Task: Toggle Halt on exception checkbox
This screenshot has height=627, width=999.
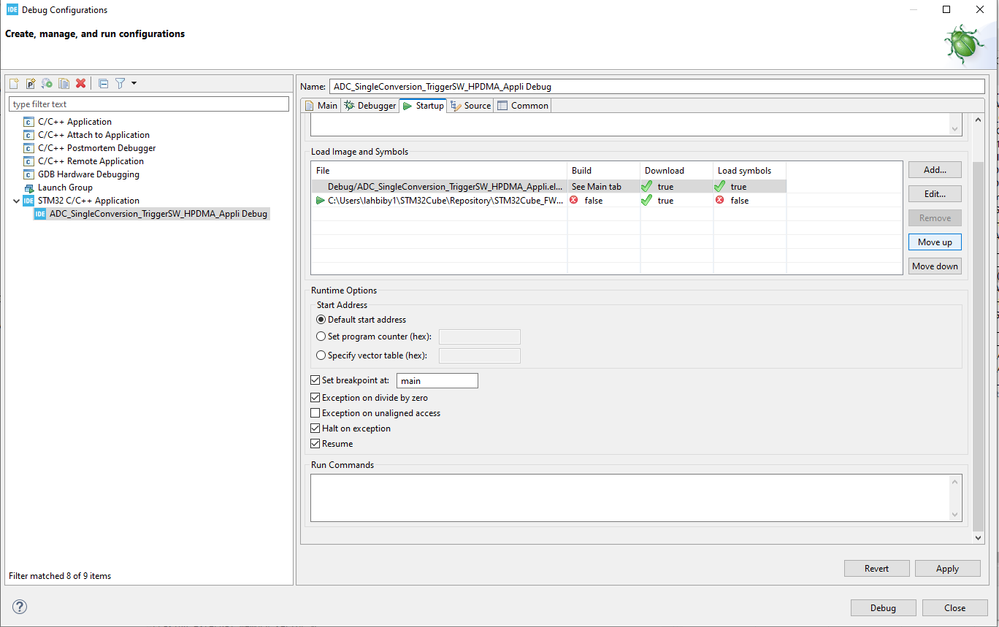Action: click(315, 429)
